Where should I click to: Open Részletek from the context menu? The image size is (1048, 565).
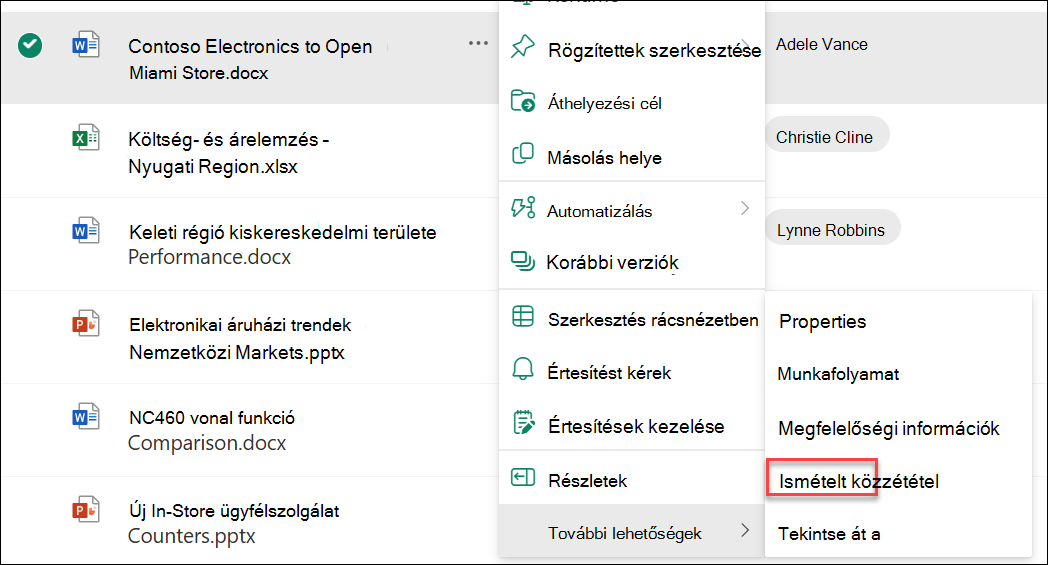point(632,480)
